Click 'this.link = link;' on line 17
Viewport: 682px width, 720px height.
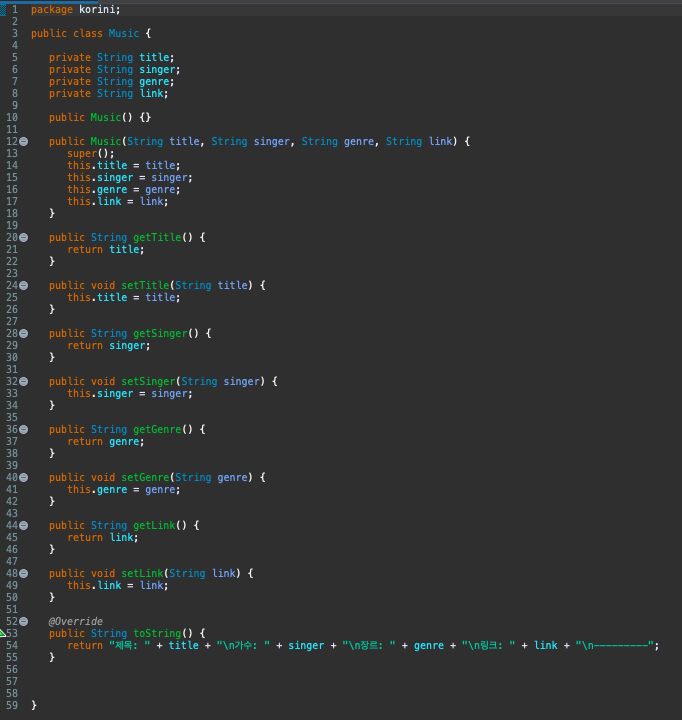coord(118,201)
